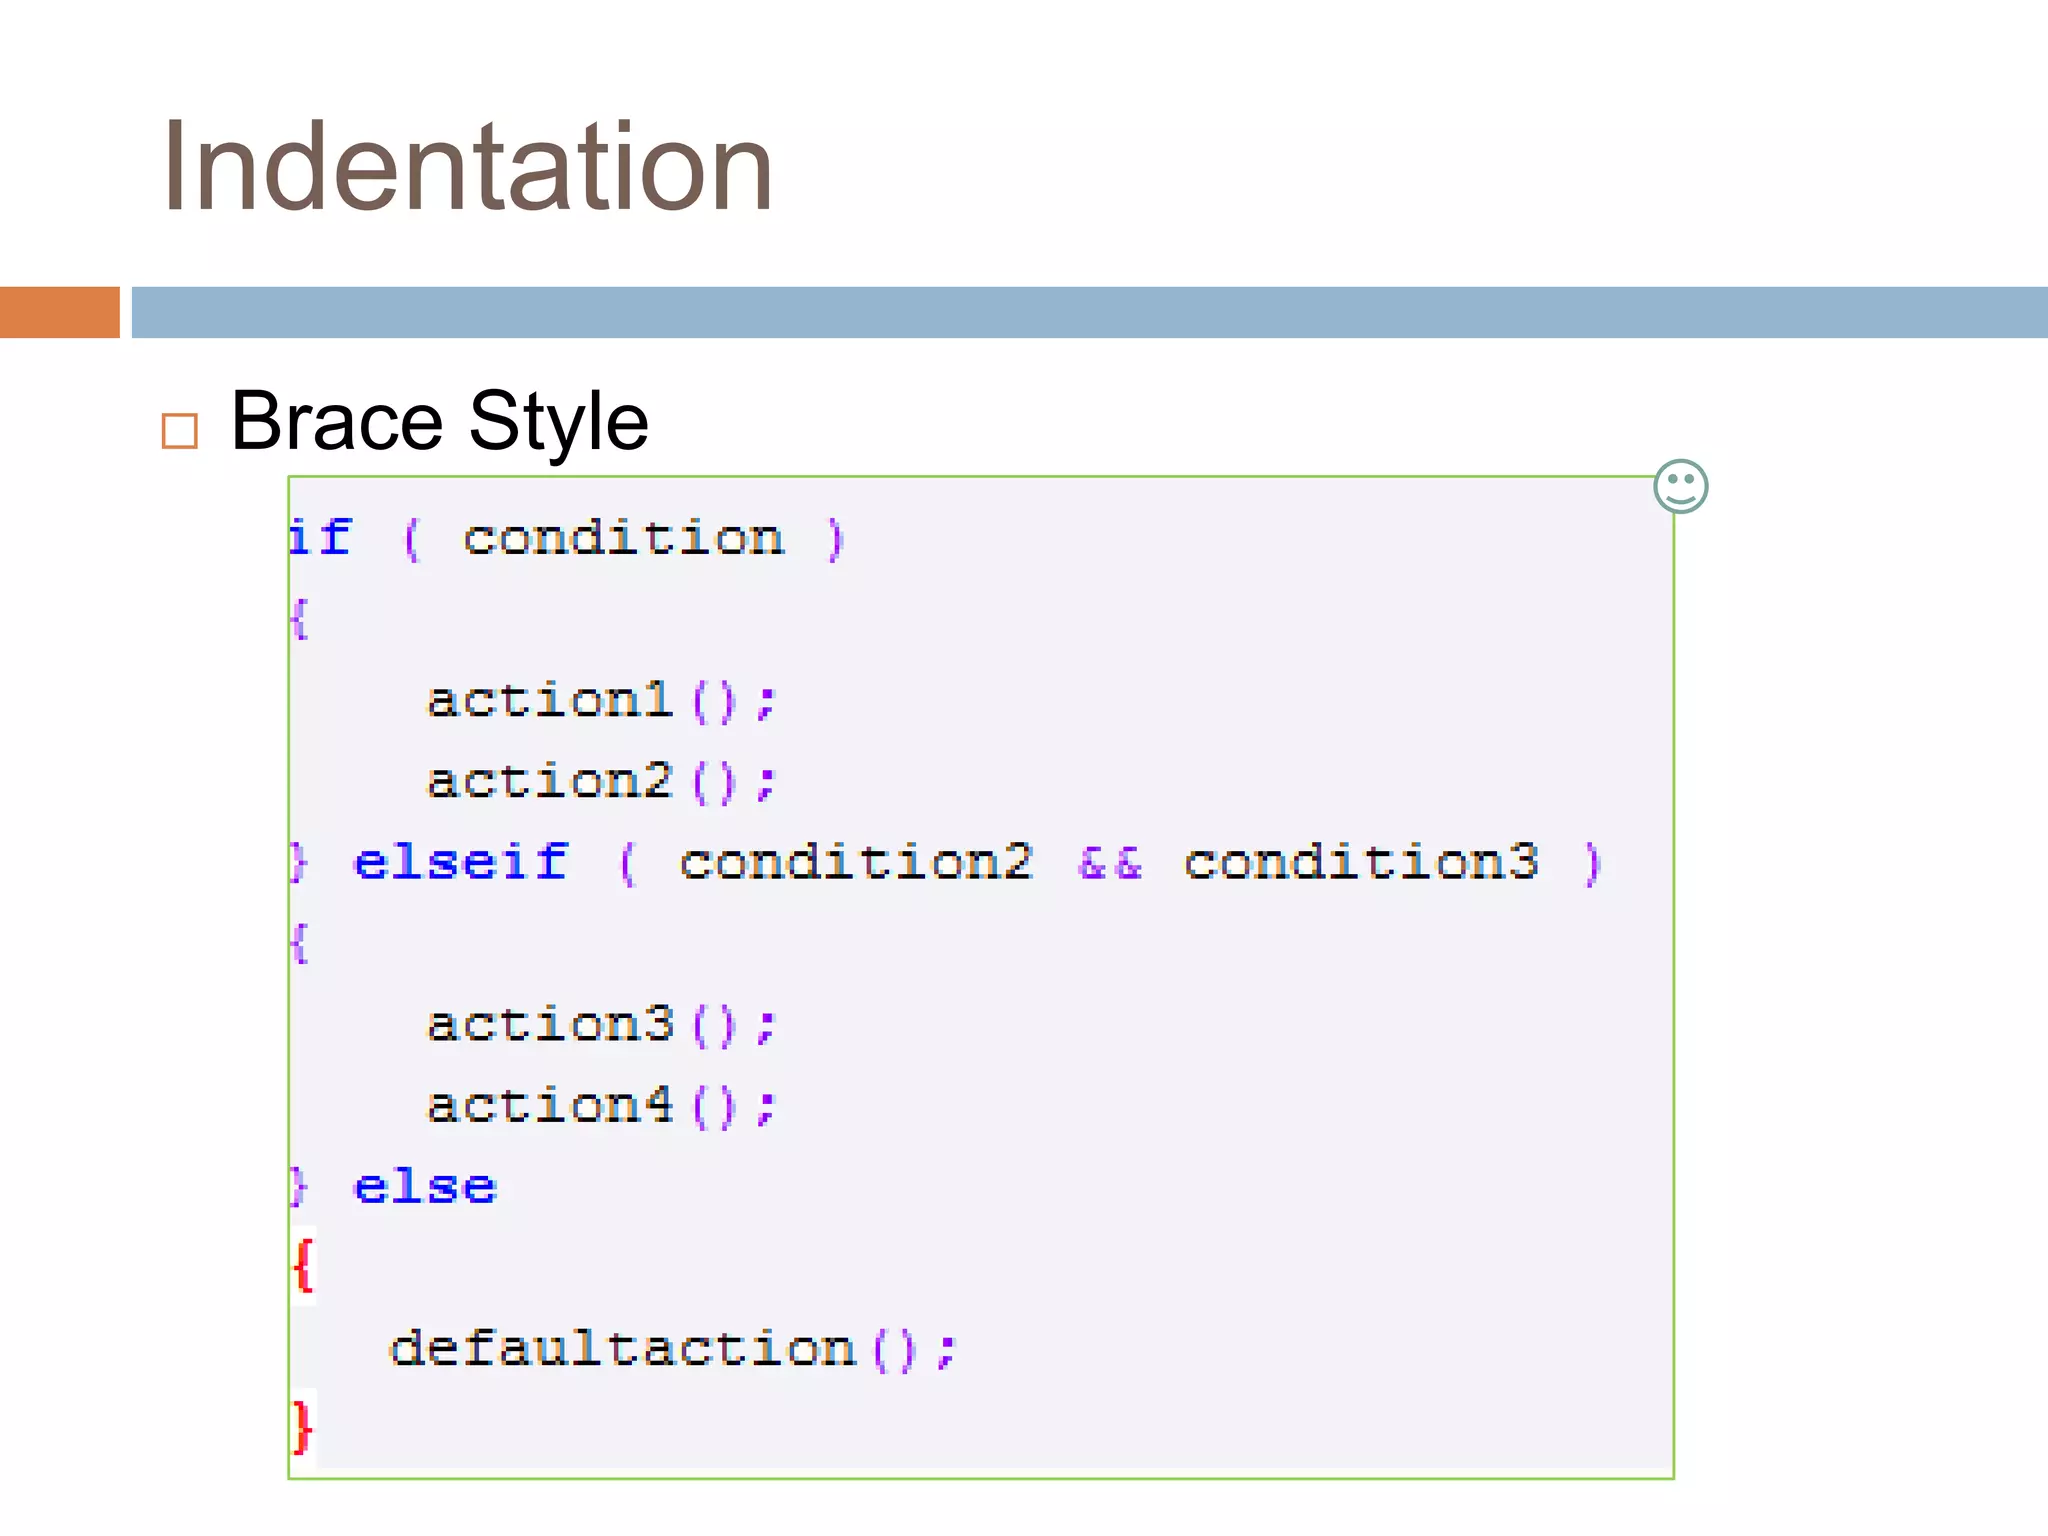2048x1536 pixels.
Task: Click the smiley face icon
Action: point(1681,487)
